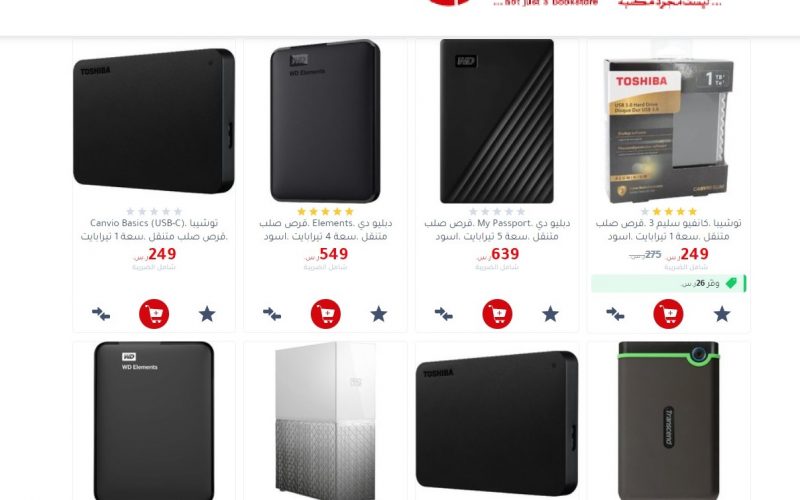The width and height of the screenshot is (800, 500).
Task: Favorite the WD Elements 4TB with star icon
Action: point(379,314)
